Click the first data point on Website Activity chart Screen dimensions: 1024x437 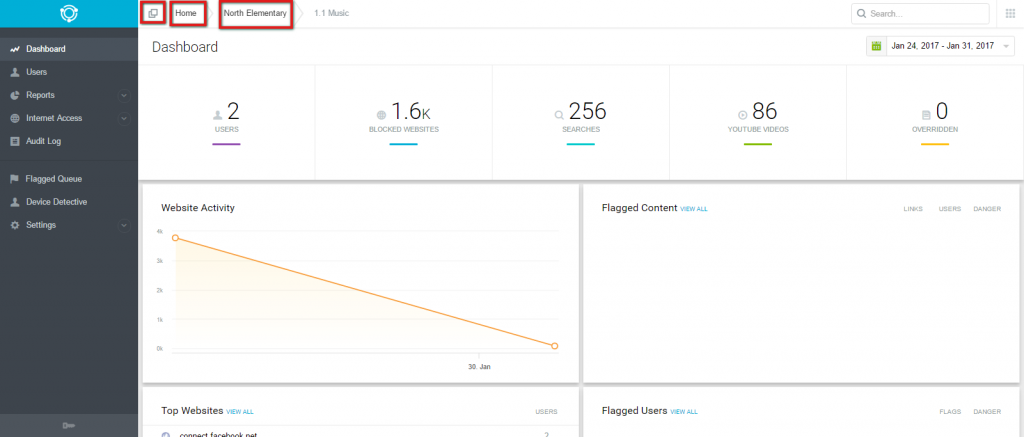click(175, 238)
